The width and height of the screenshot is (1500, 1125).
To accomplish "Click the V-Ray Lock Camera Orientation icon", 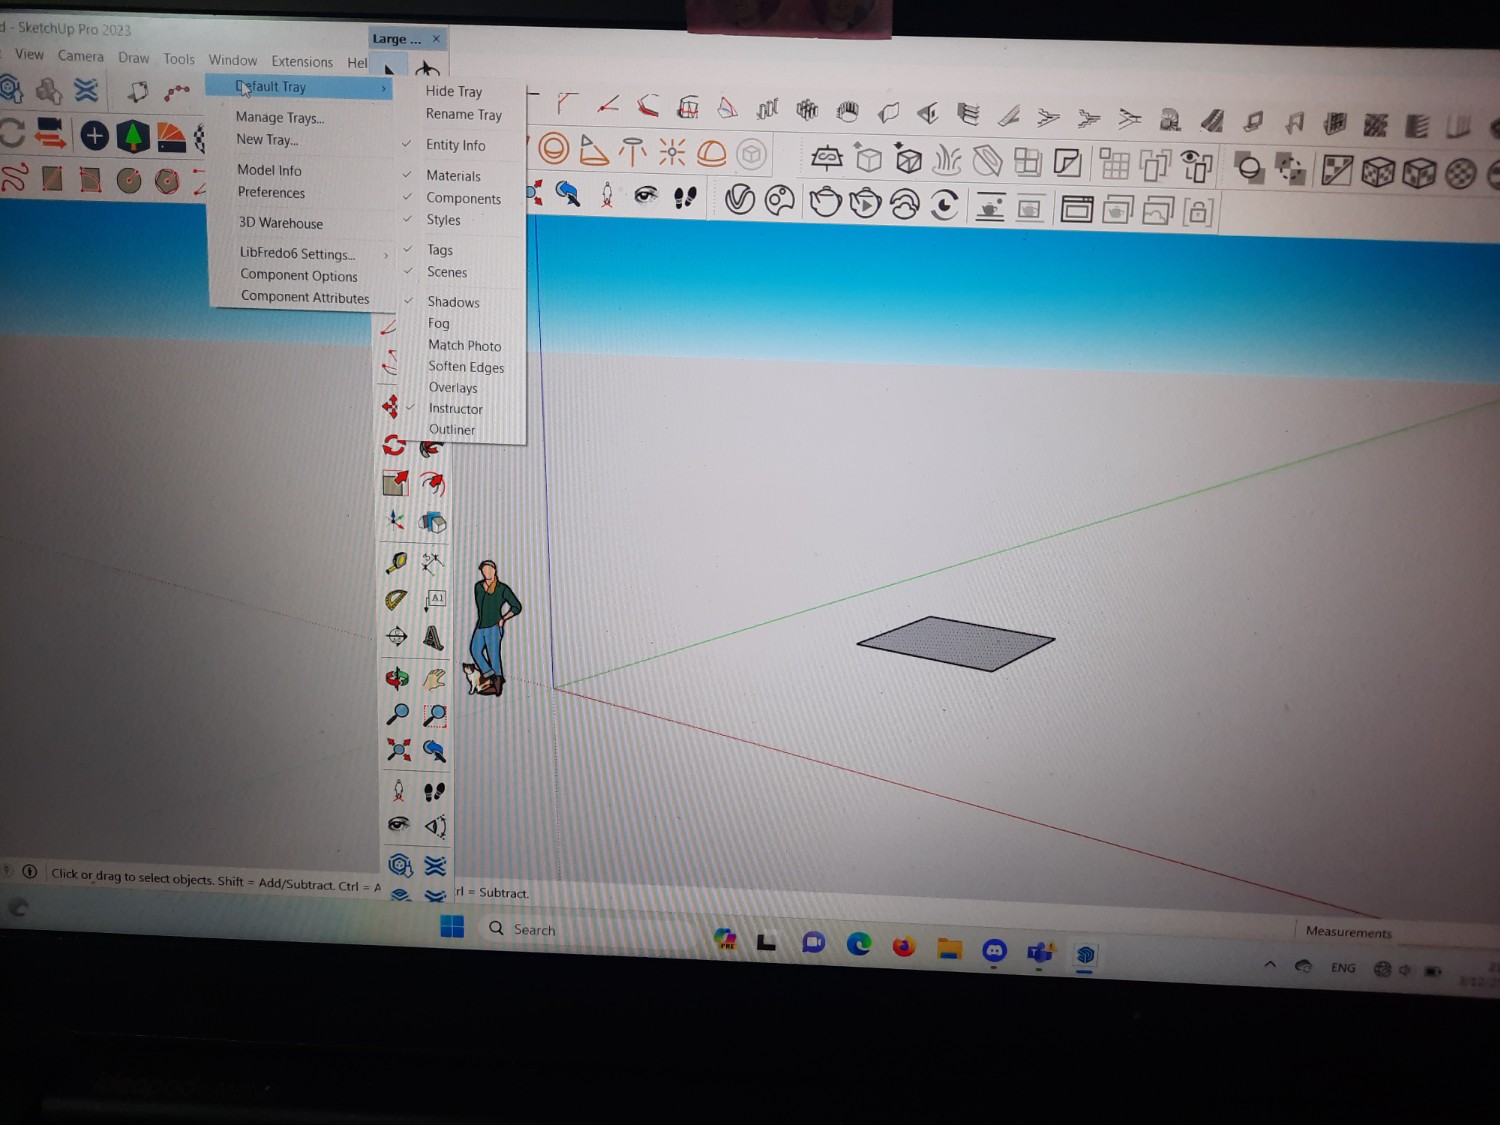I will pyautogui.click(x=1198, y=211).
